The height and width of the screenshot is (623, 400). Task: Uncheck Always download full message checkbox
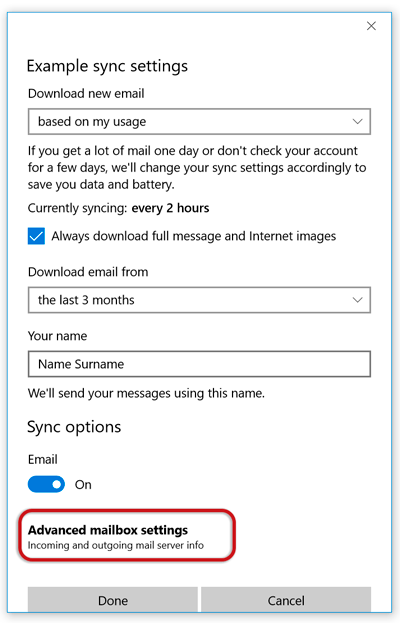pyautogui.click(x=36, y=236)
